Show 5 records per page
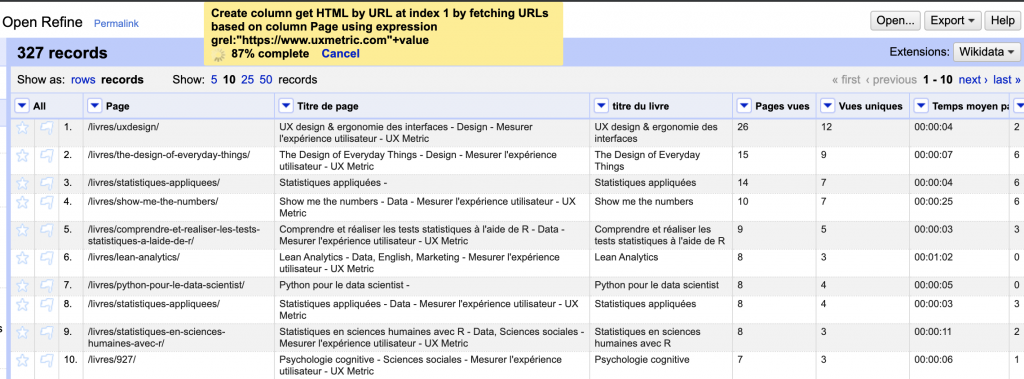Screen dimensions: 1024x379 214,80
